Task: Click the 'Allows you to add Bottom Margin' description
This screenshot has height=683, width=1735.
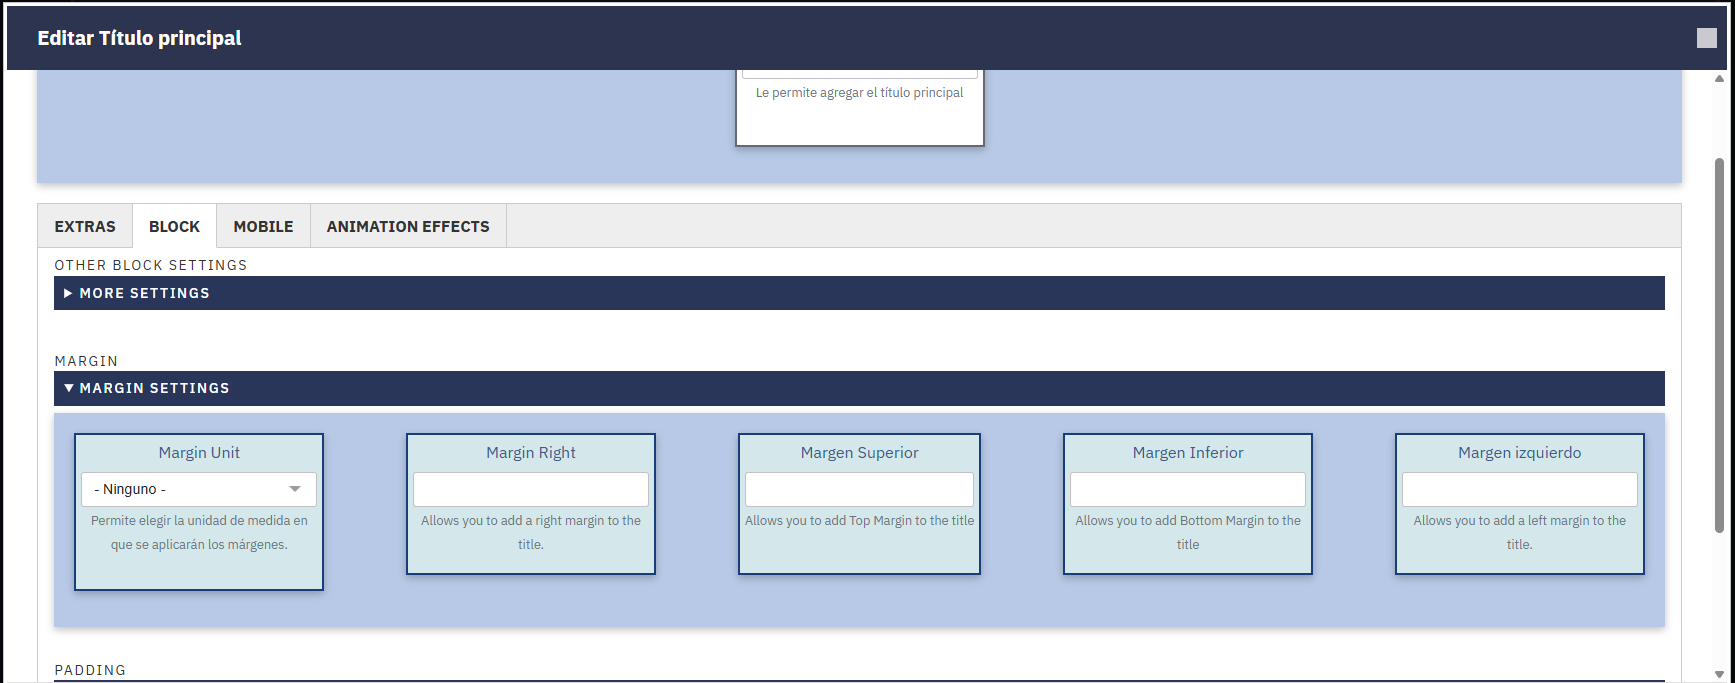Action: pos(1188,533)
